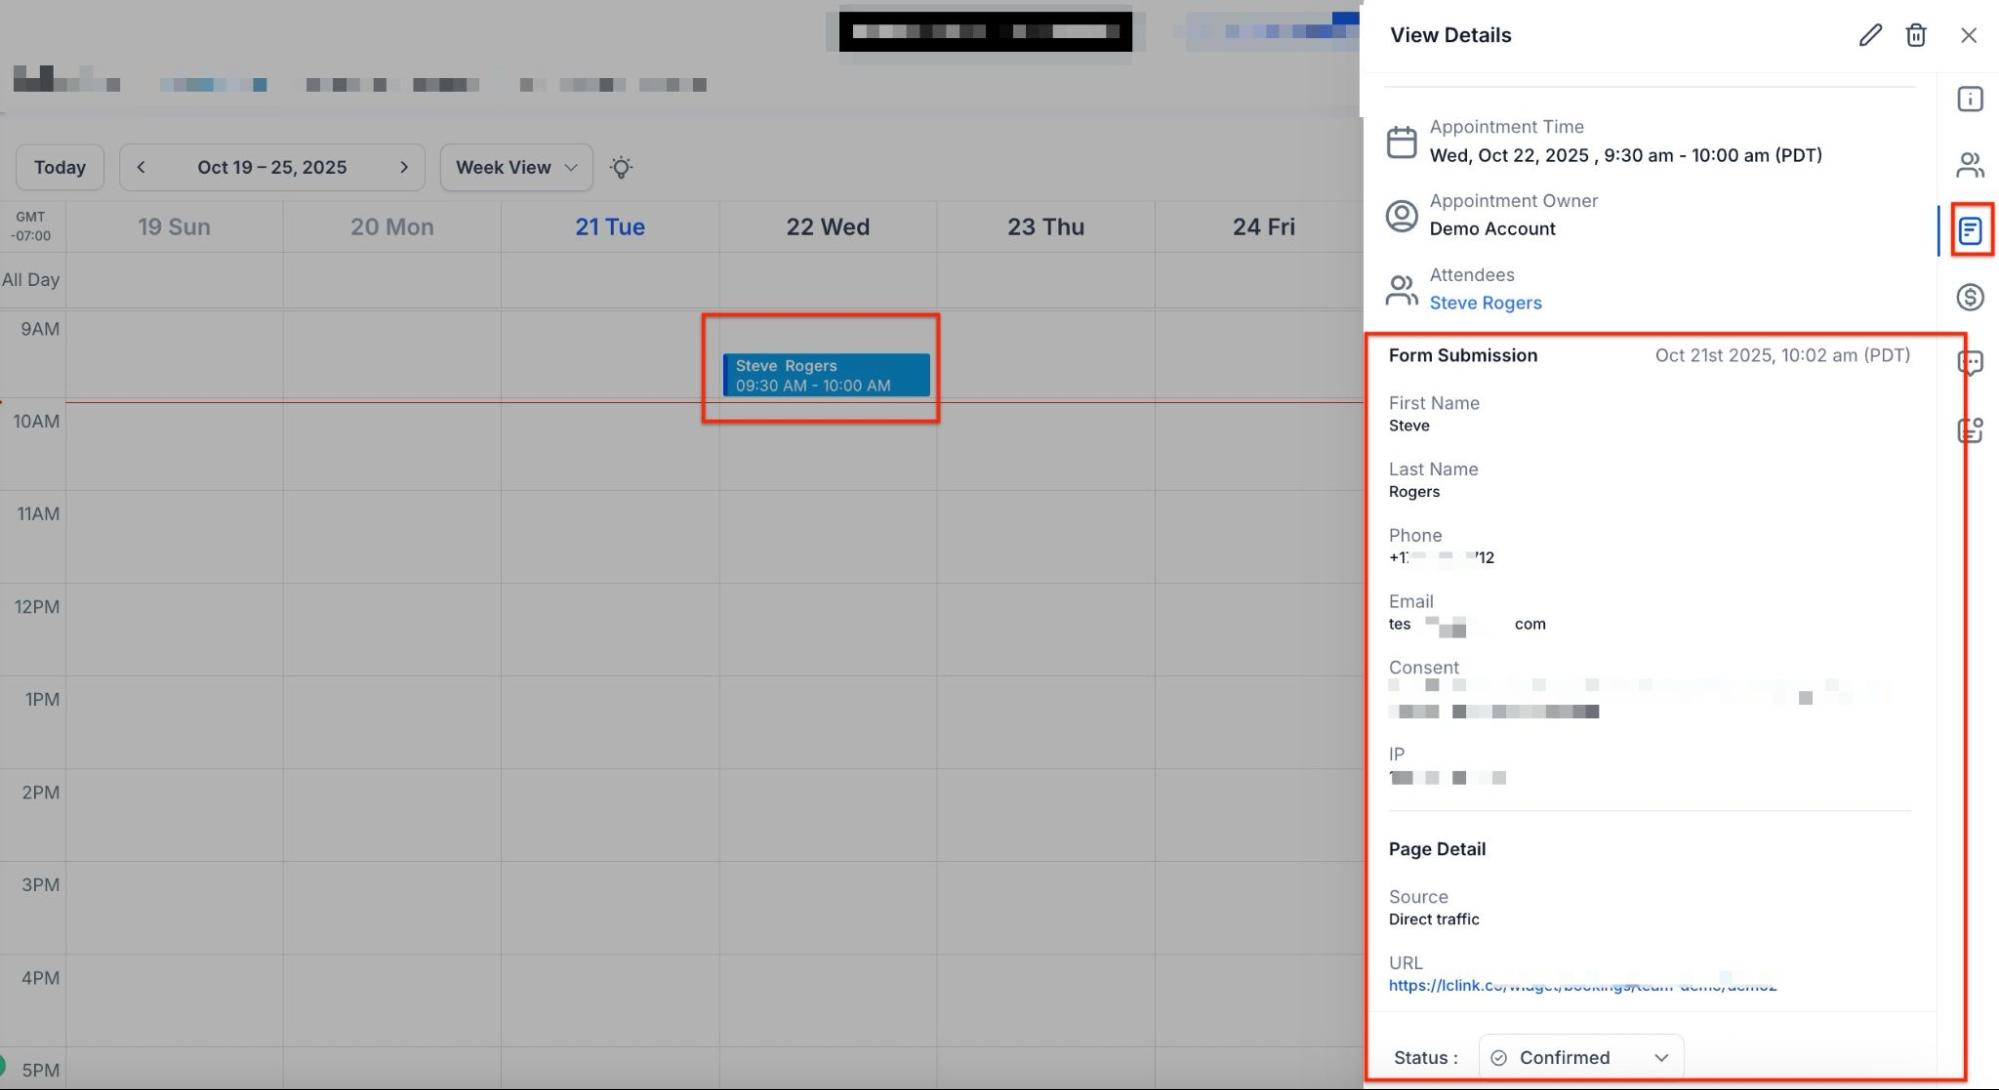Click the 22 Wed column header

(x=827, y=227)
